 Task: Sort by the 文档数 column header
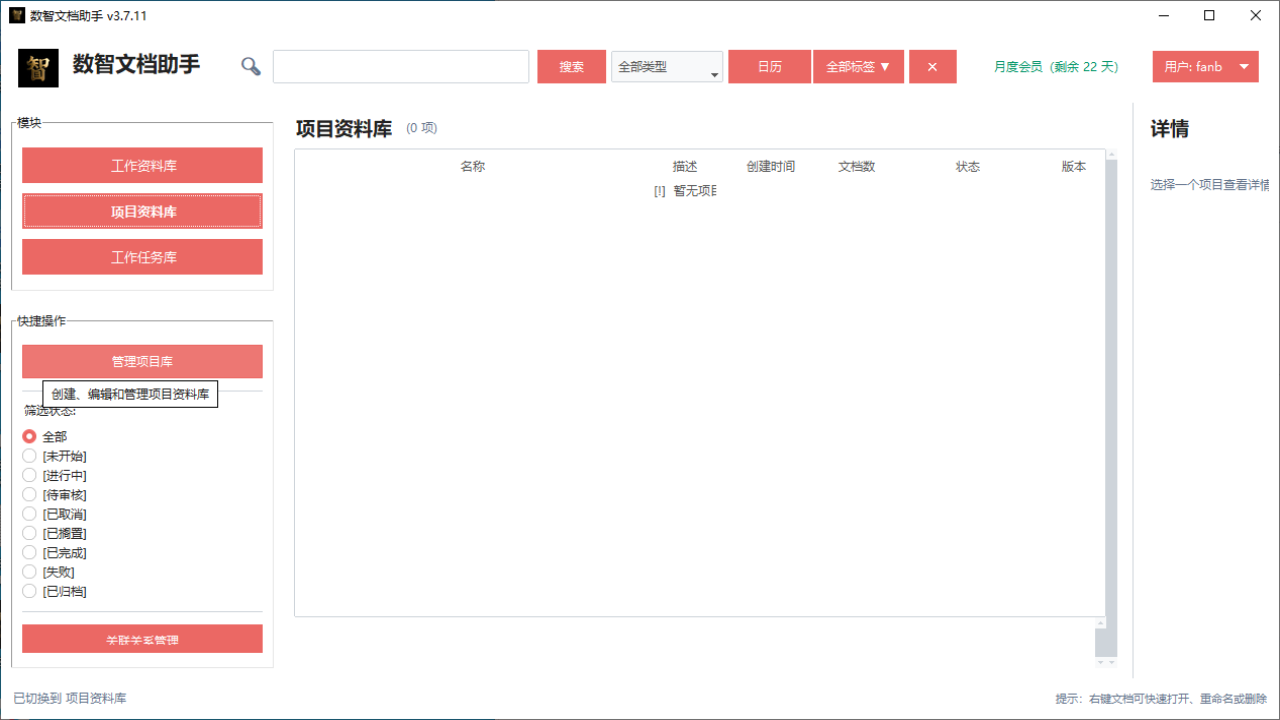[x=857, y=167]
